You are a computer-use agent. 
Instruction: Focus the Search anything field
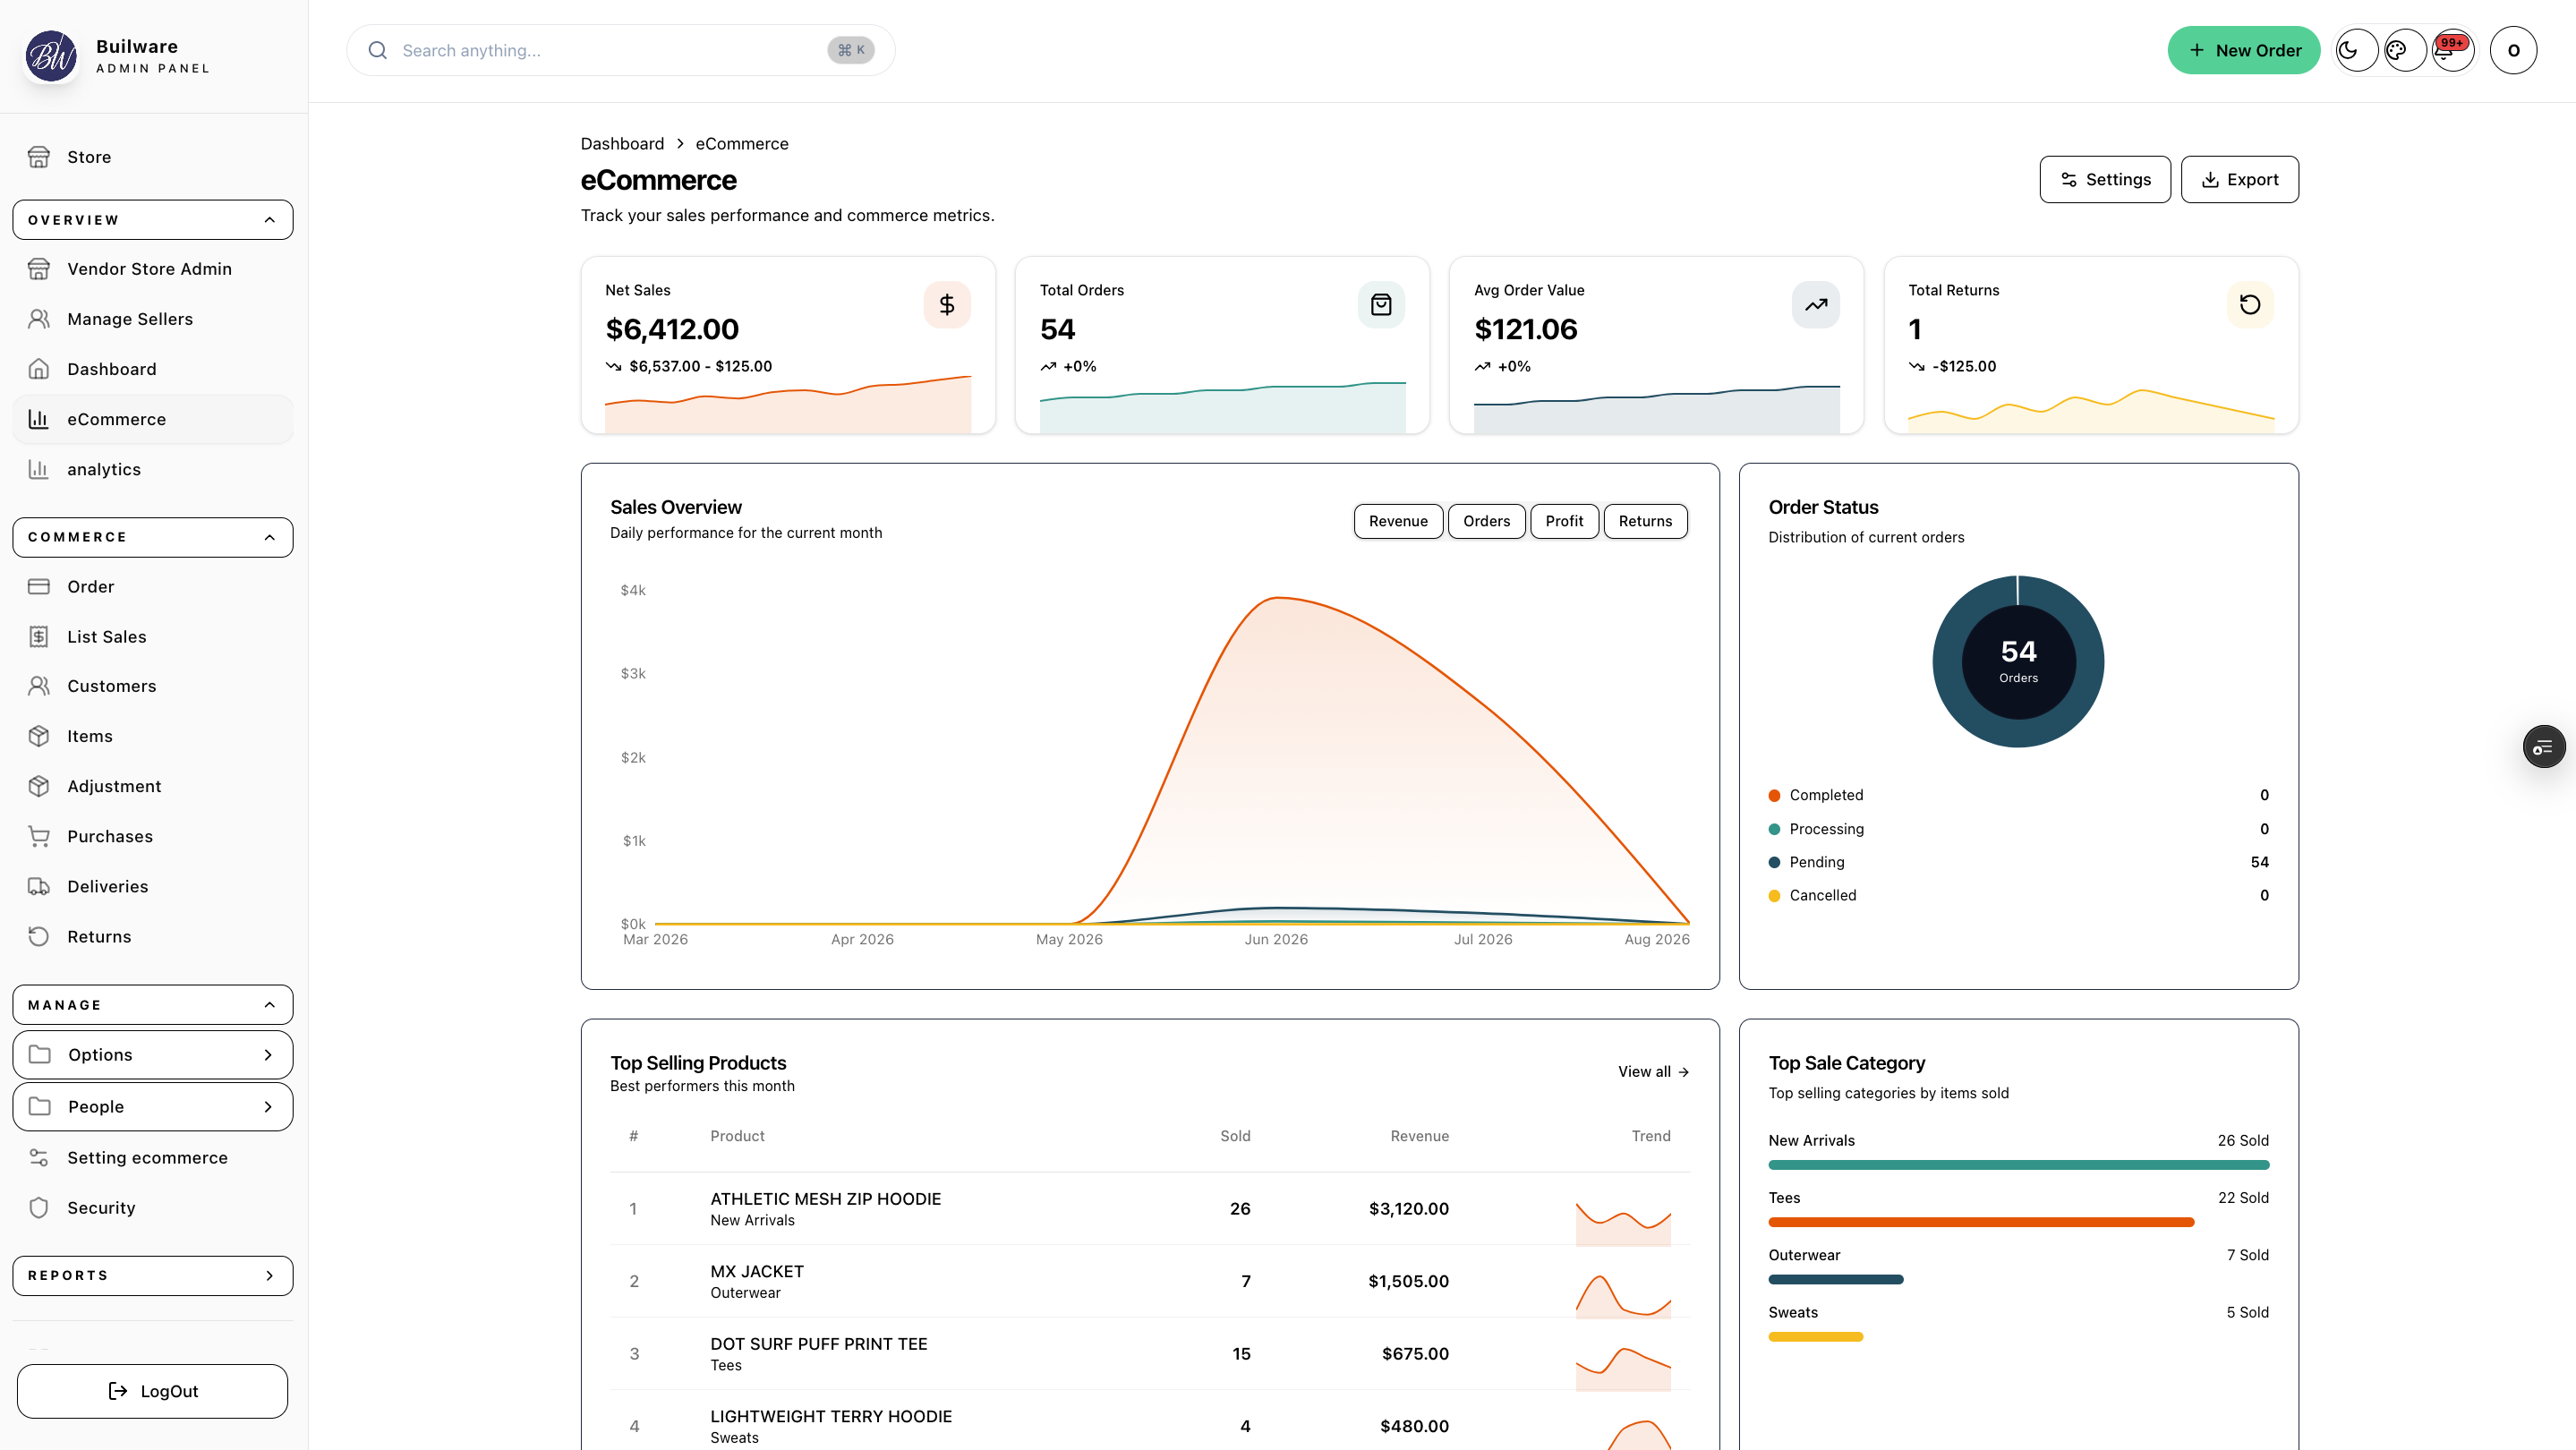tap(620, 50)
